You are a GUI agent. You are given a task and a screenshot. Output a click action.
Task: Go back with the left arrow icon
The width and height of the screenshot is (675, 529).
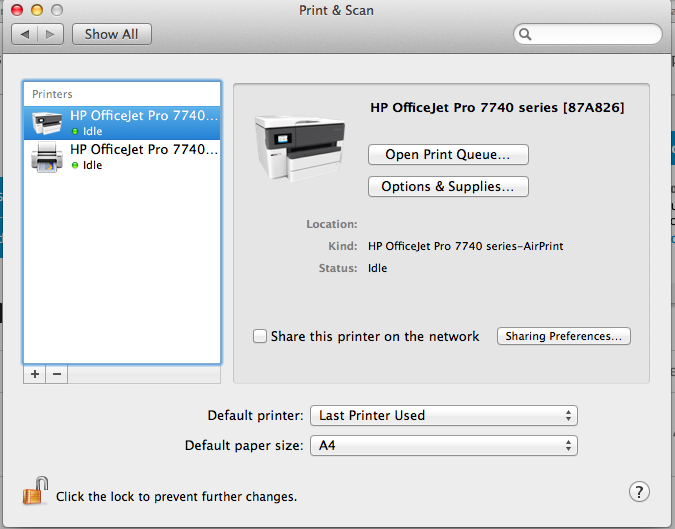pos(25,34)
